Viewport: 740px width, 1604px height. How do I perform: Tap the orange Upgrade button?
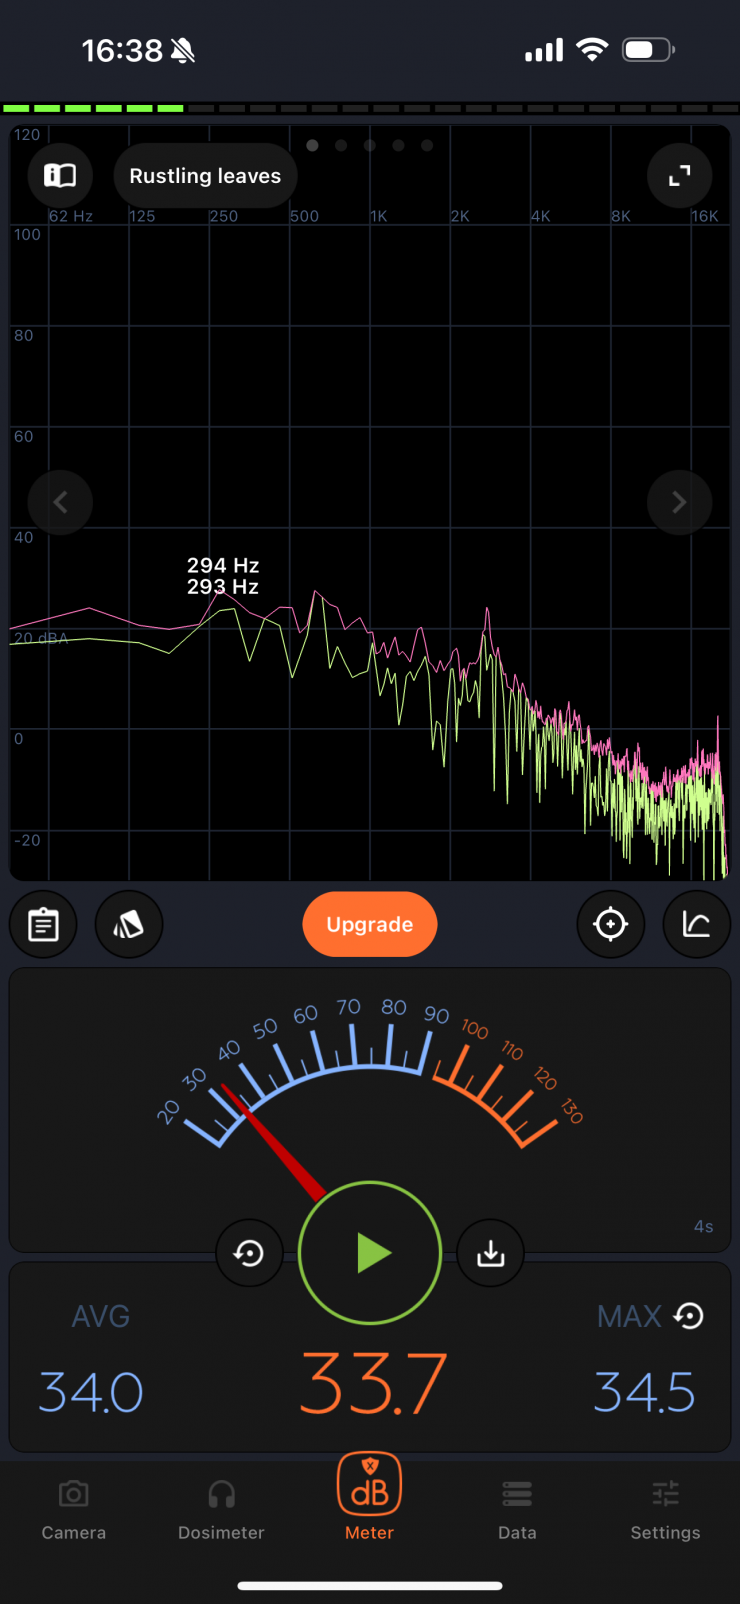point(370,924)
